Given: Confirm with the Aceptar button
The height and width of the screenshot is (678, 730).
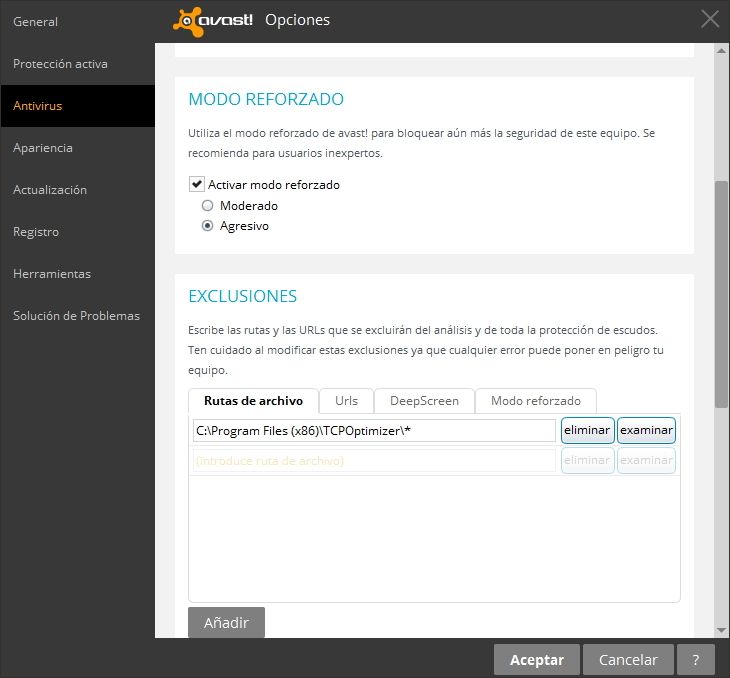Looking at the screenshot, I should [x=537, y=659].
